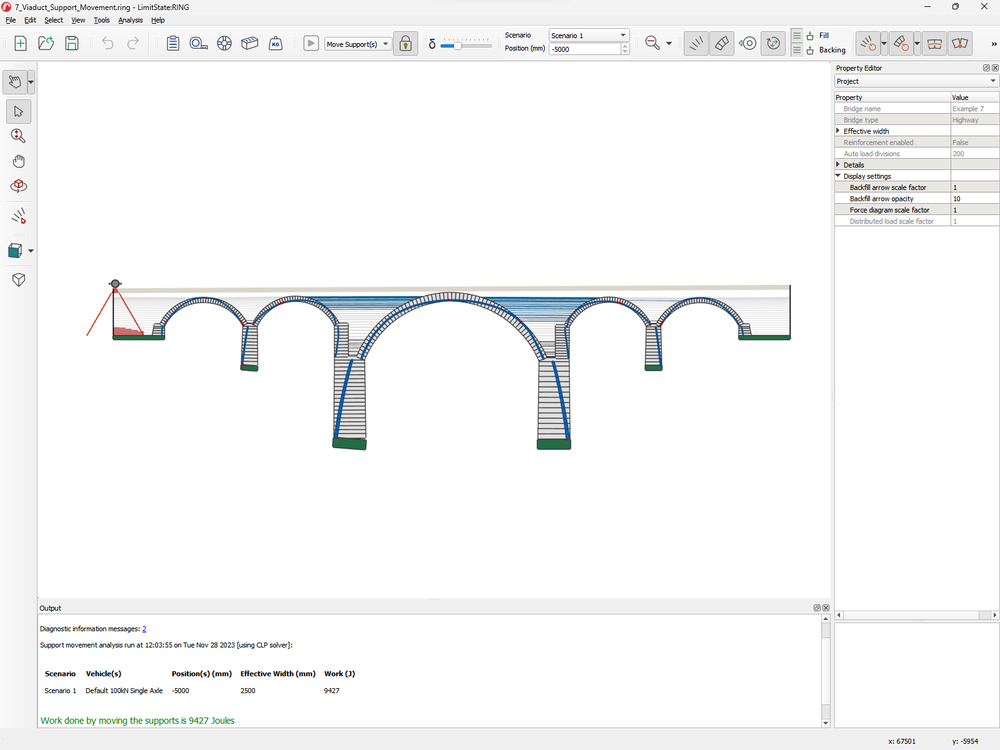
Task: Toggle the padlock lock button
Action: (405, 43)
